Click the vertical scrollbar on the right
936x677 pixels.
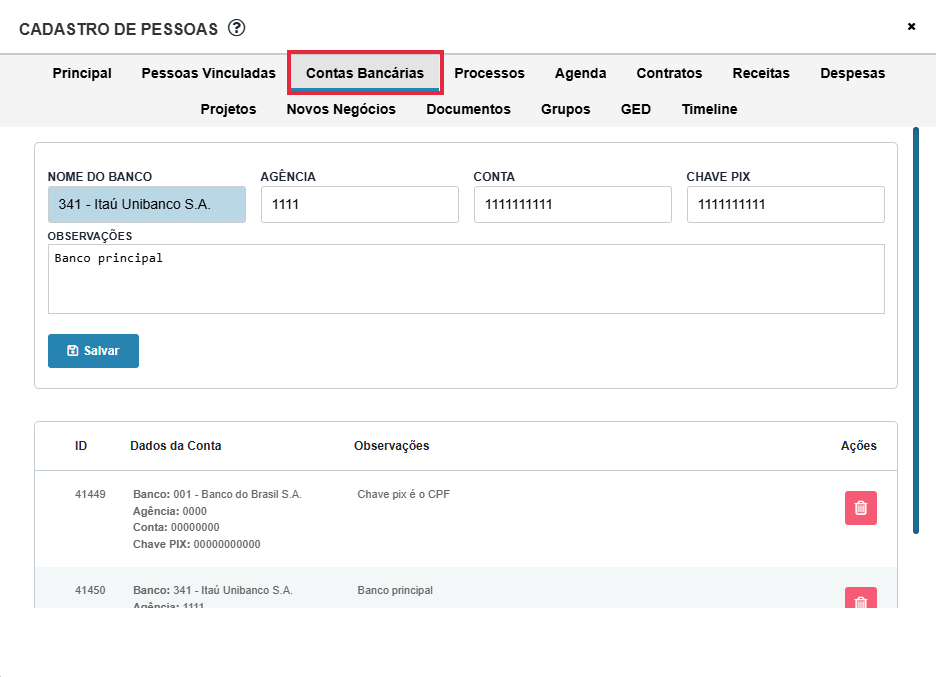tap(916, 330)
